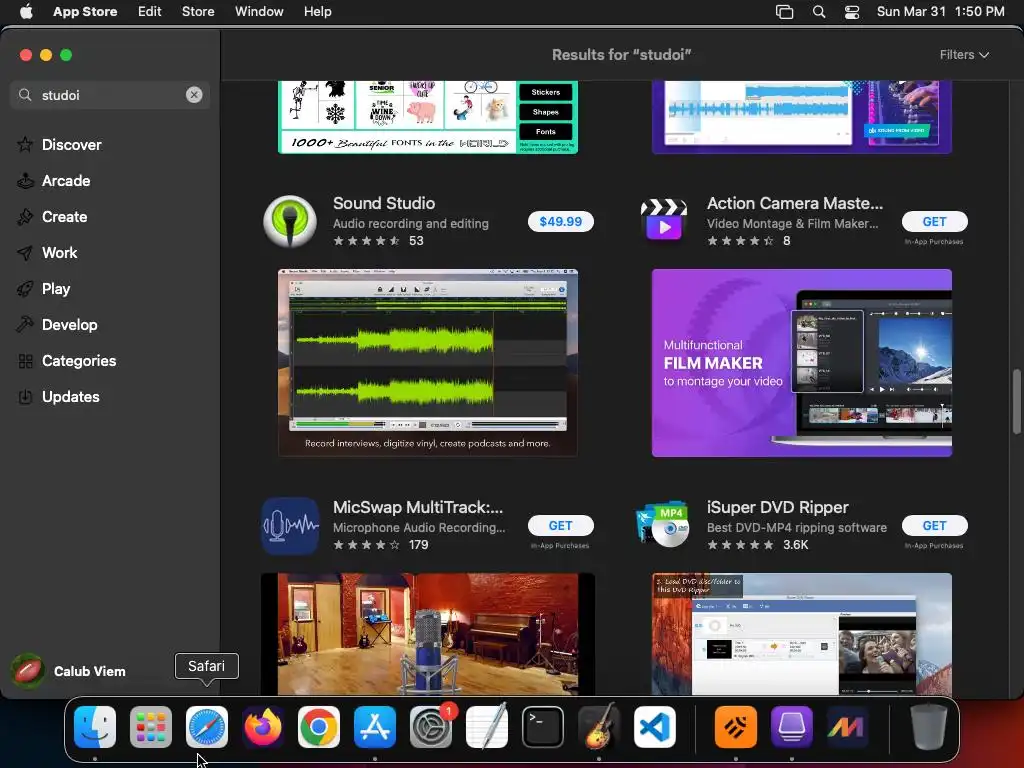View the Film Maker promo screenshot

click(802, 362)
